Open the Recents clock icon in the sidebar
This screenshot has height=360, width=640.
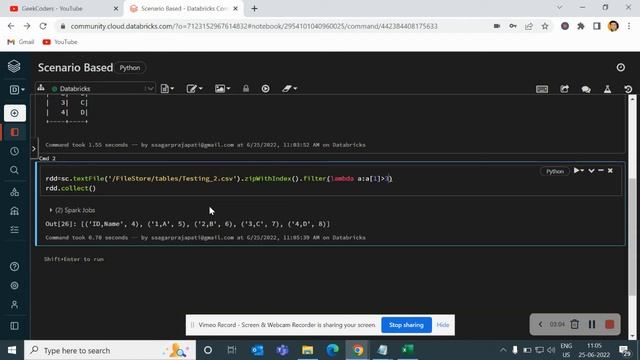point(14,151)
